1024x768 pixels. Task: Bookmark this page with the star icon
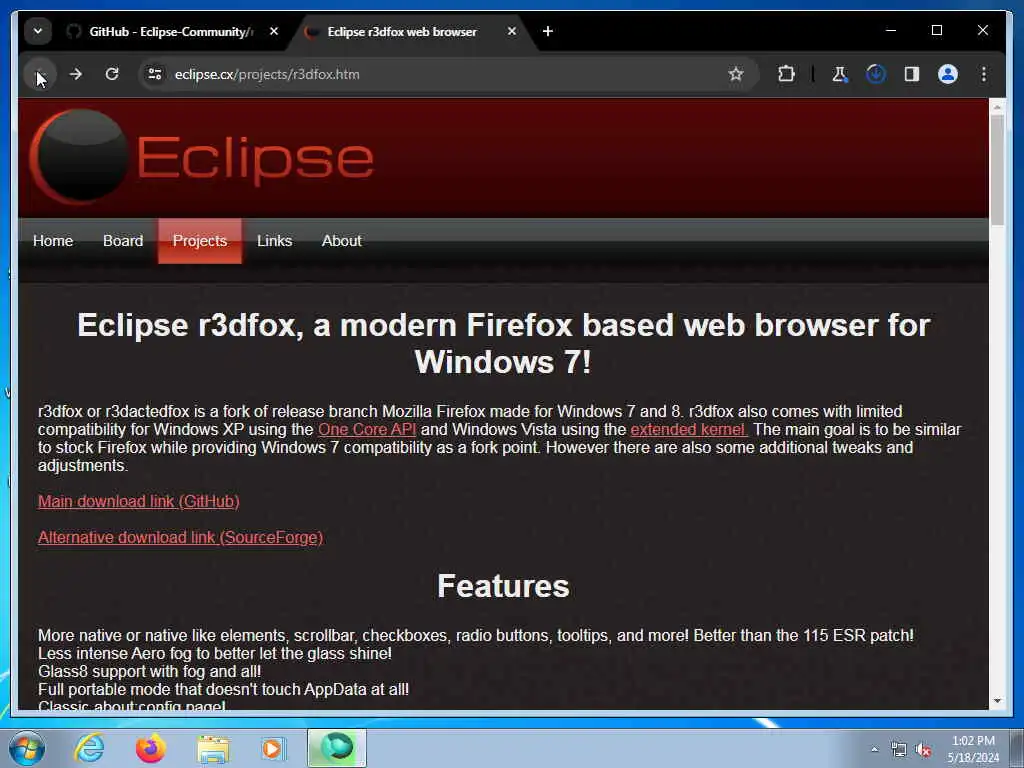[x=736, y=74]
